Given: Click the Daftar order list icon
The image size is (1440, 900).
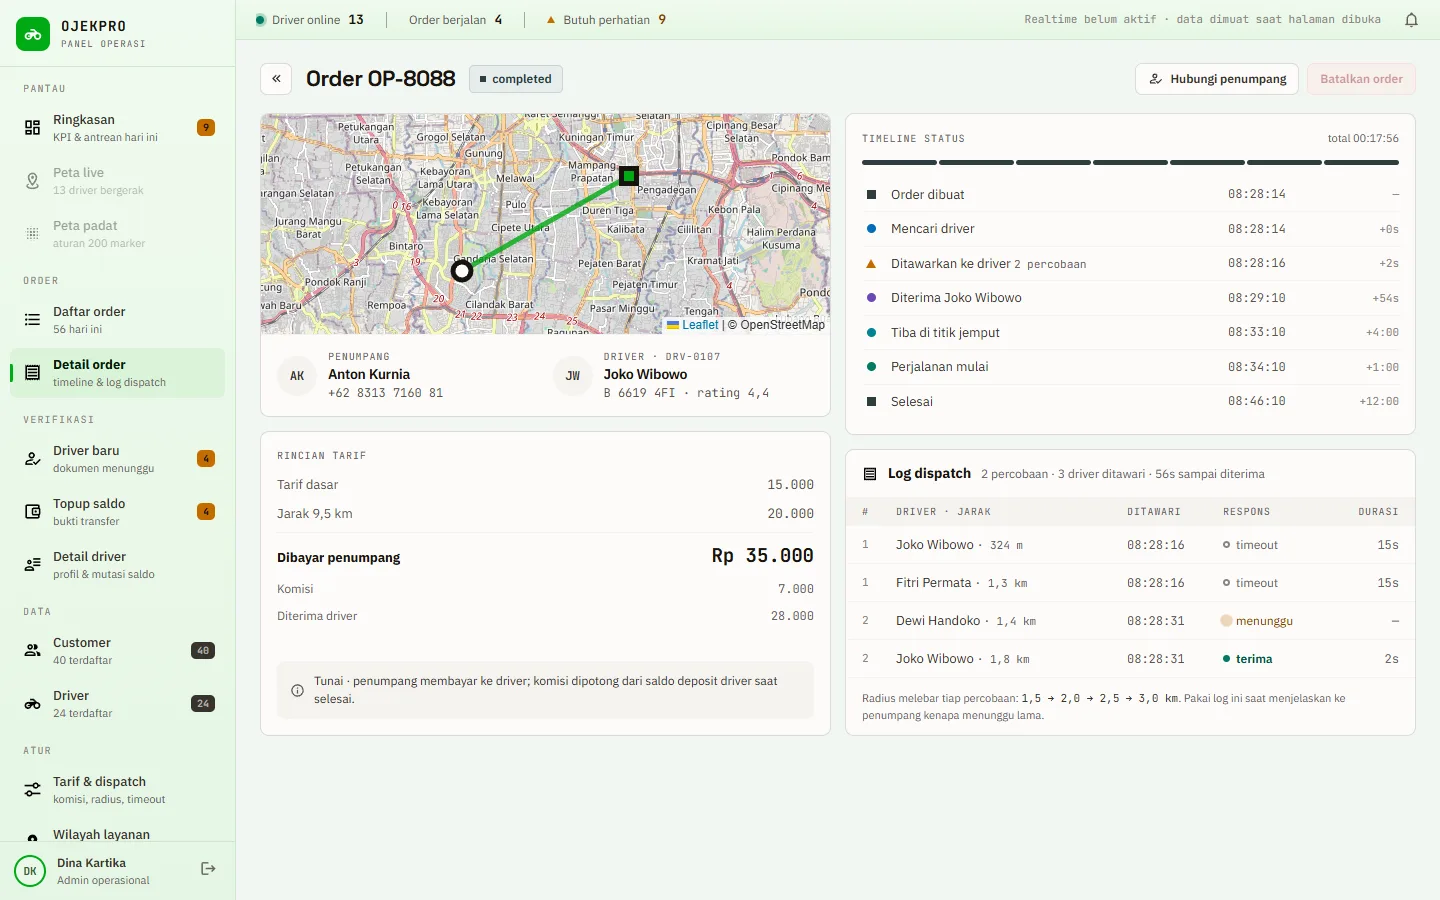Looking at the screenshot, I should coord(33,320).
